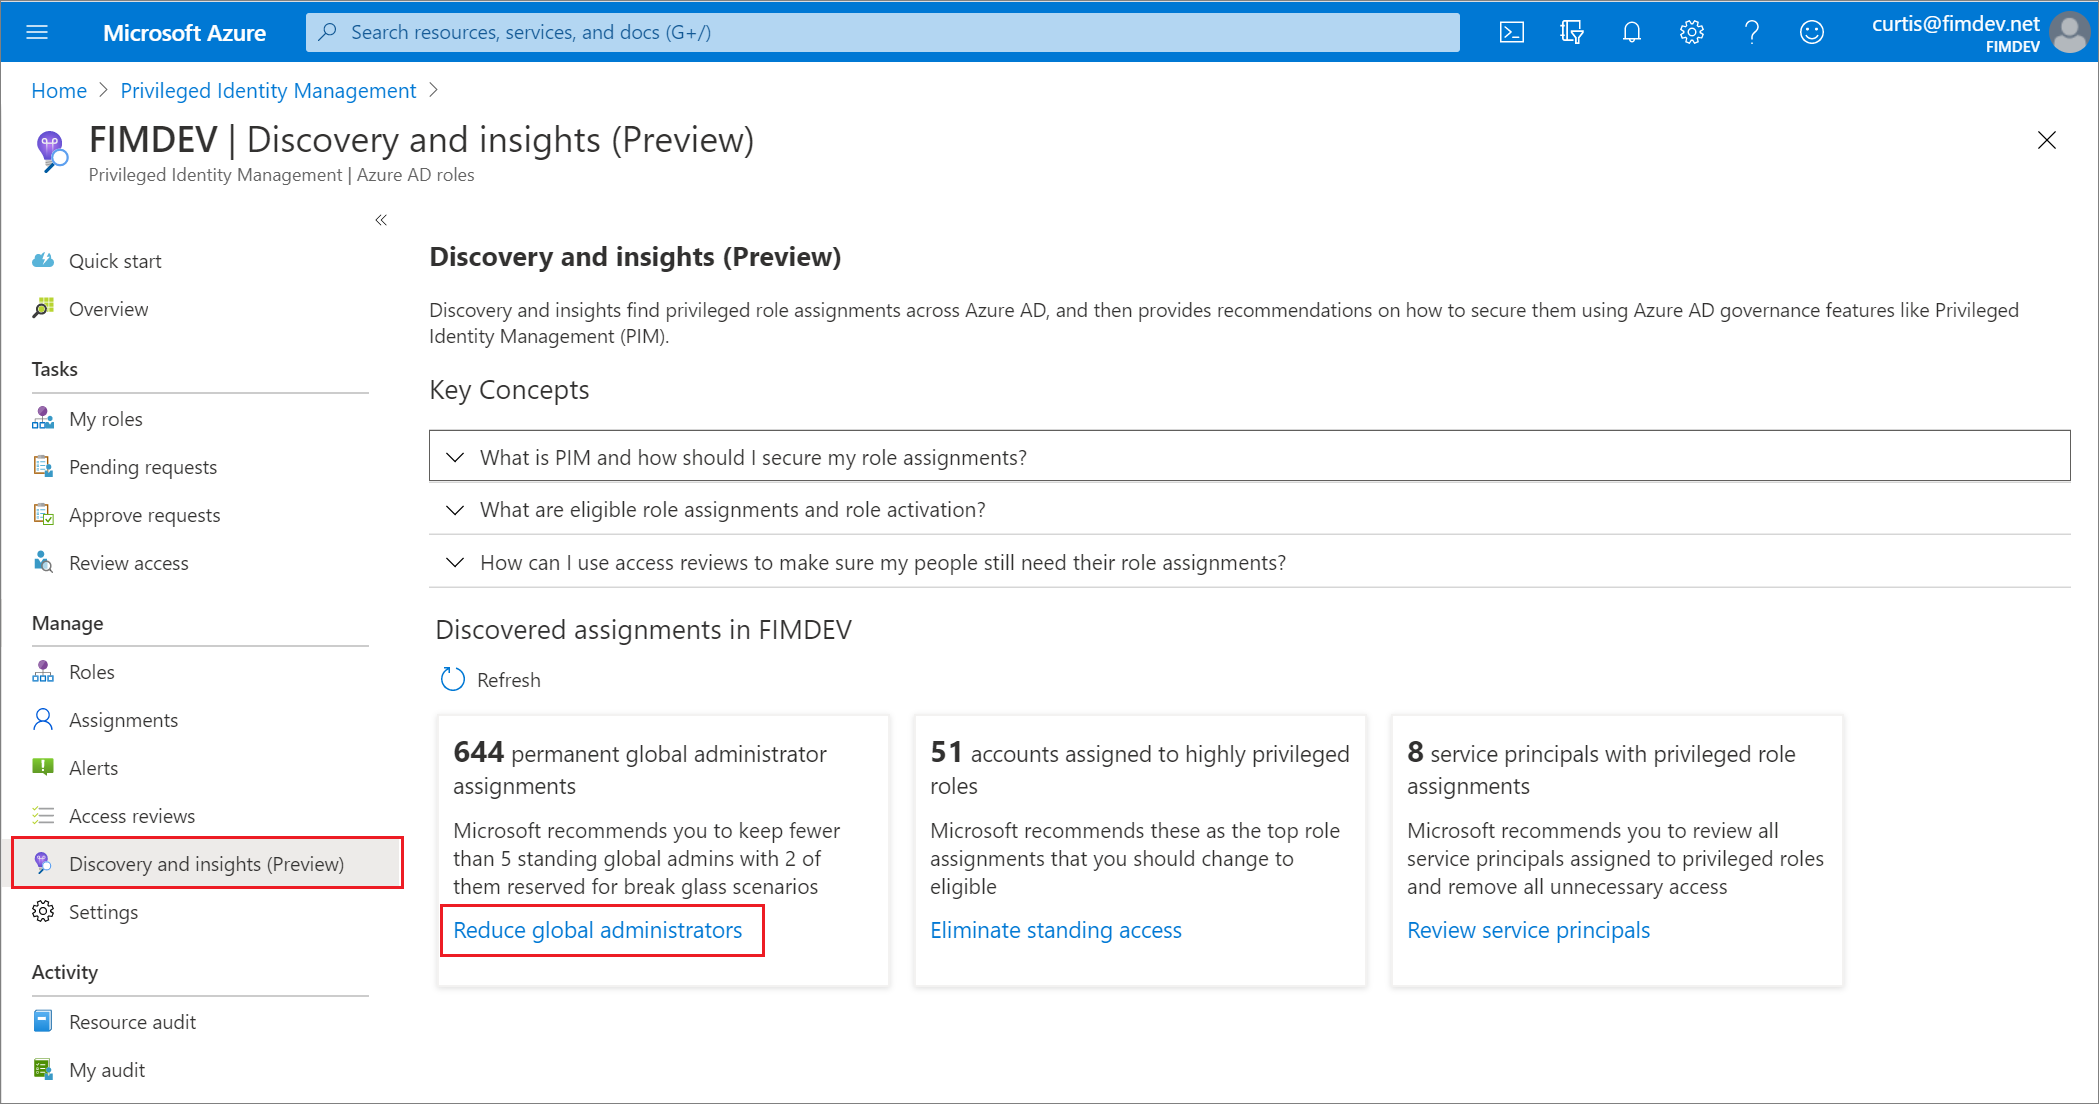Click the Overview icon in sidebar
The image size is (2099, 1104).
44,308
